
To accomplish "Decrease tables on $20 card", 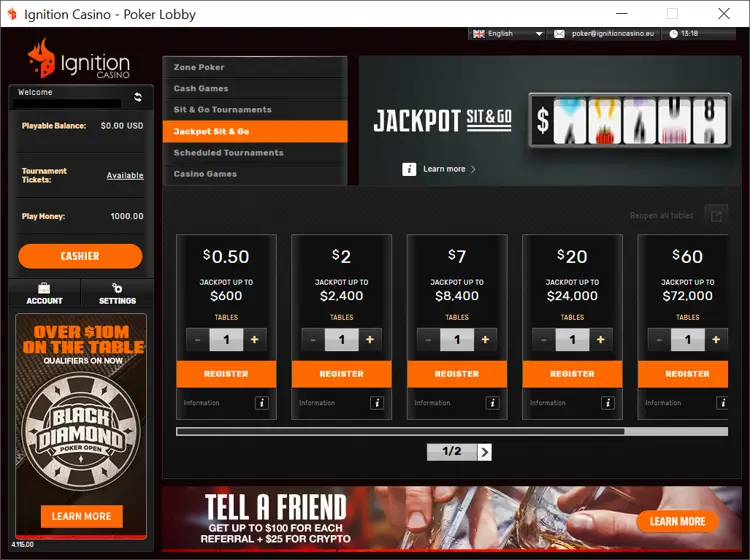I will pyautogui.click(x=543, y=340).
